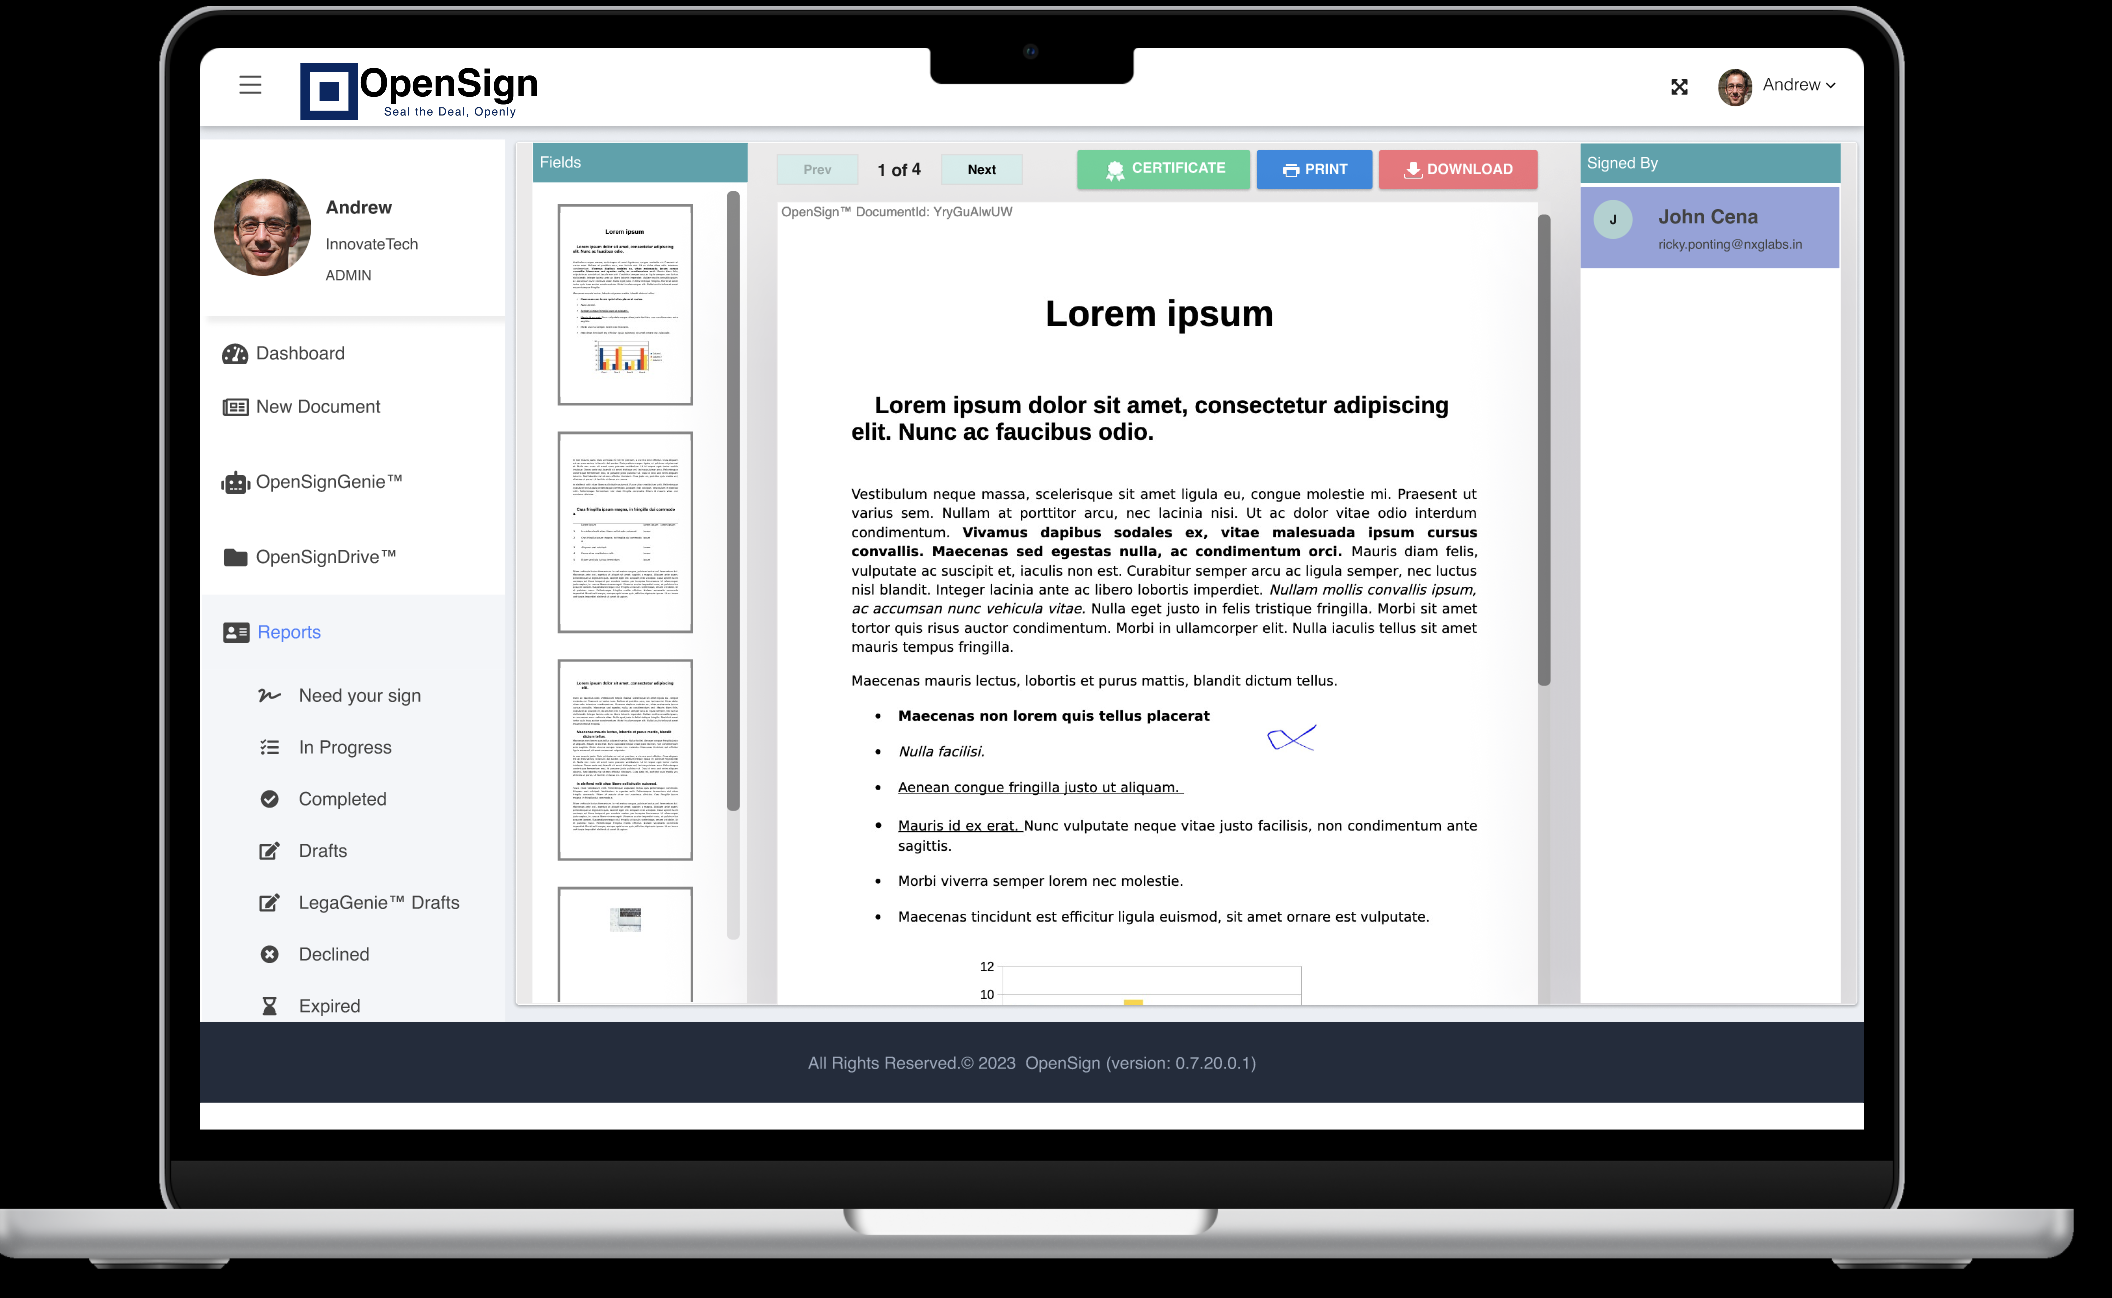
Task: Click the Print button
Action: pos(1314,169)
